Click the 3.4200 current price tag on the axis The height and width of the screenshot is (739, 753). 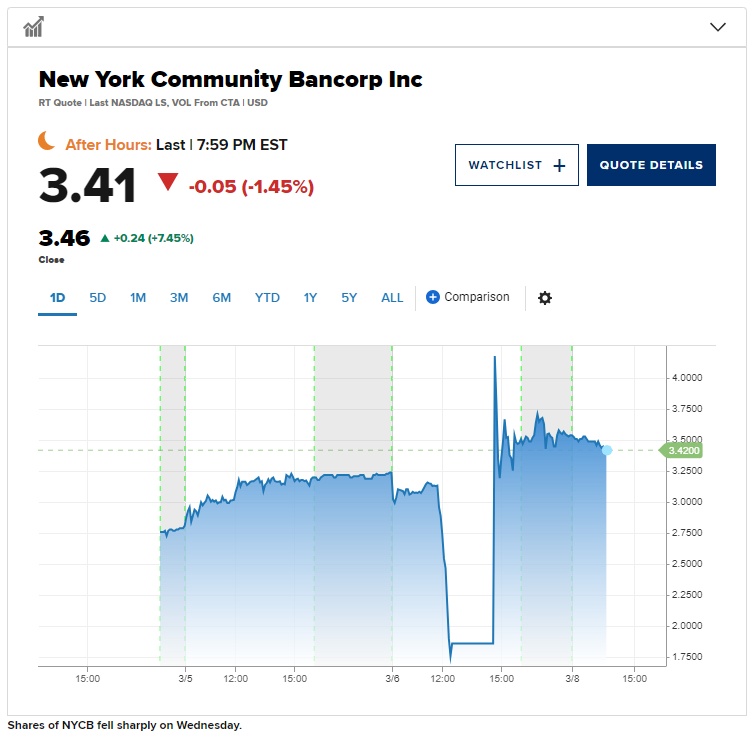pos(681,450)
